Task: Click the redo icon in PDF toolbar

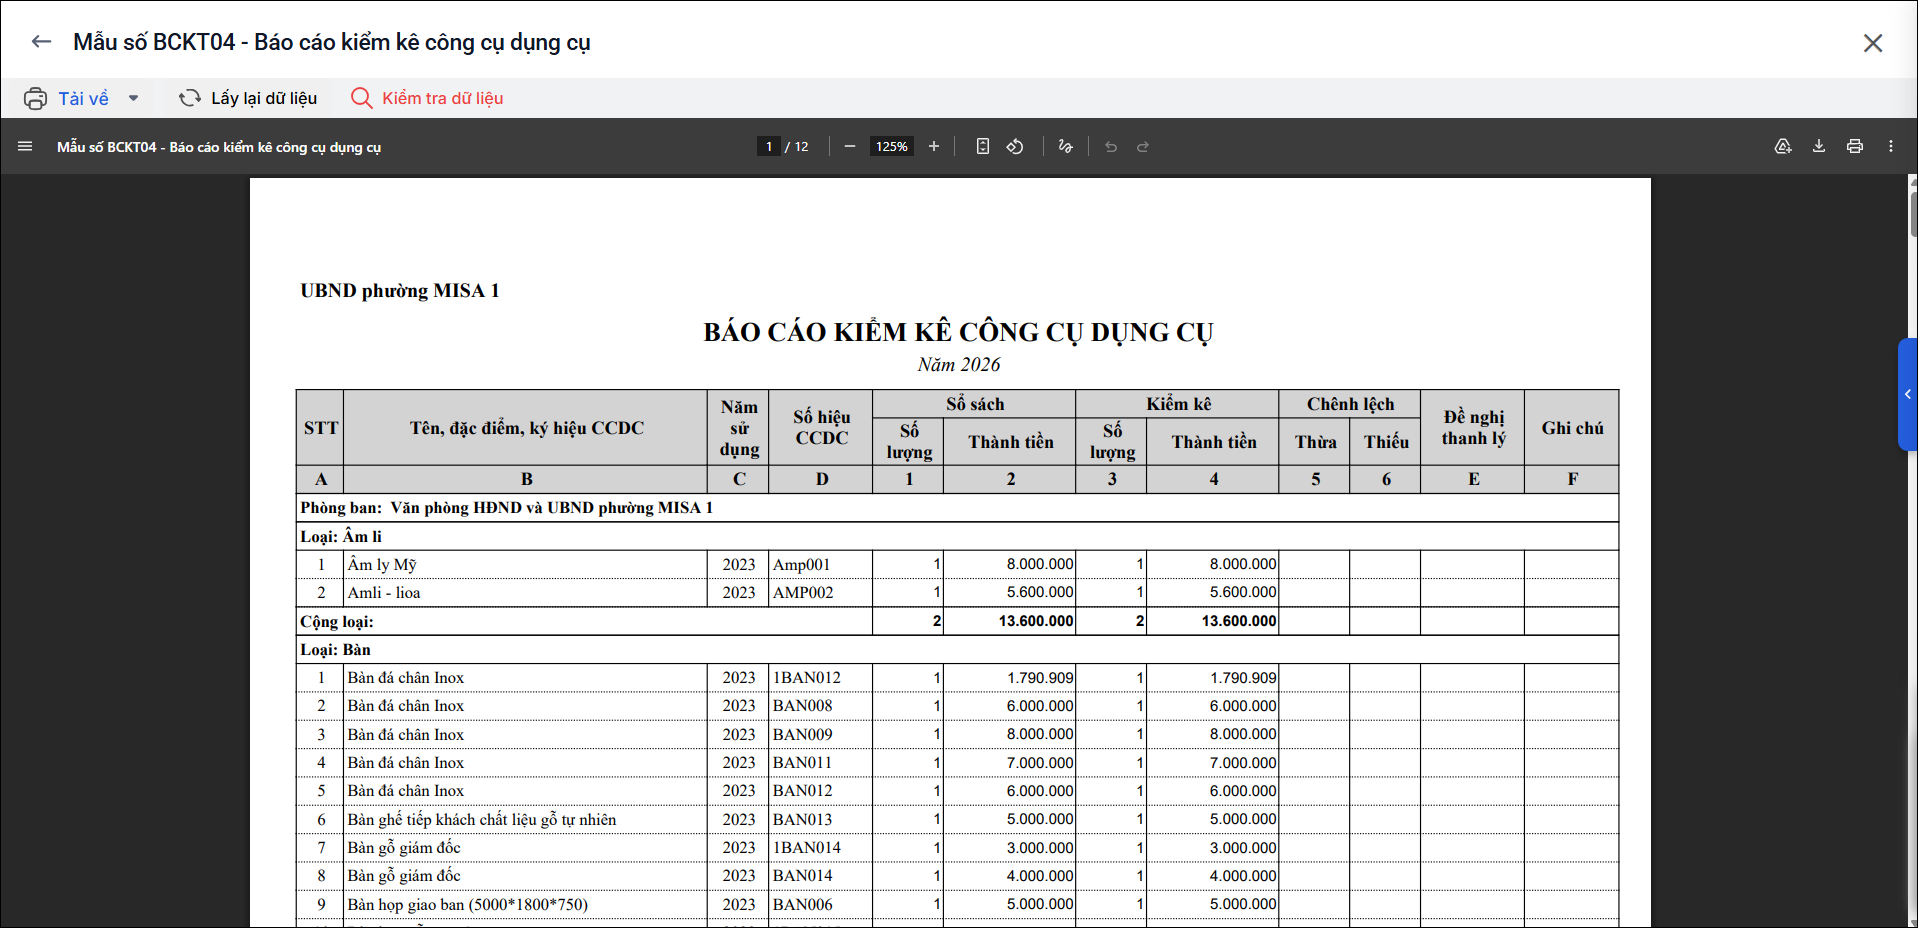Action: pos(1143,146)
